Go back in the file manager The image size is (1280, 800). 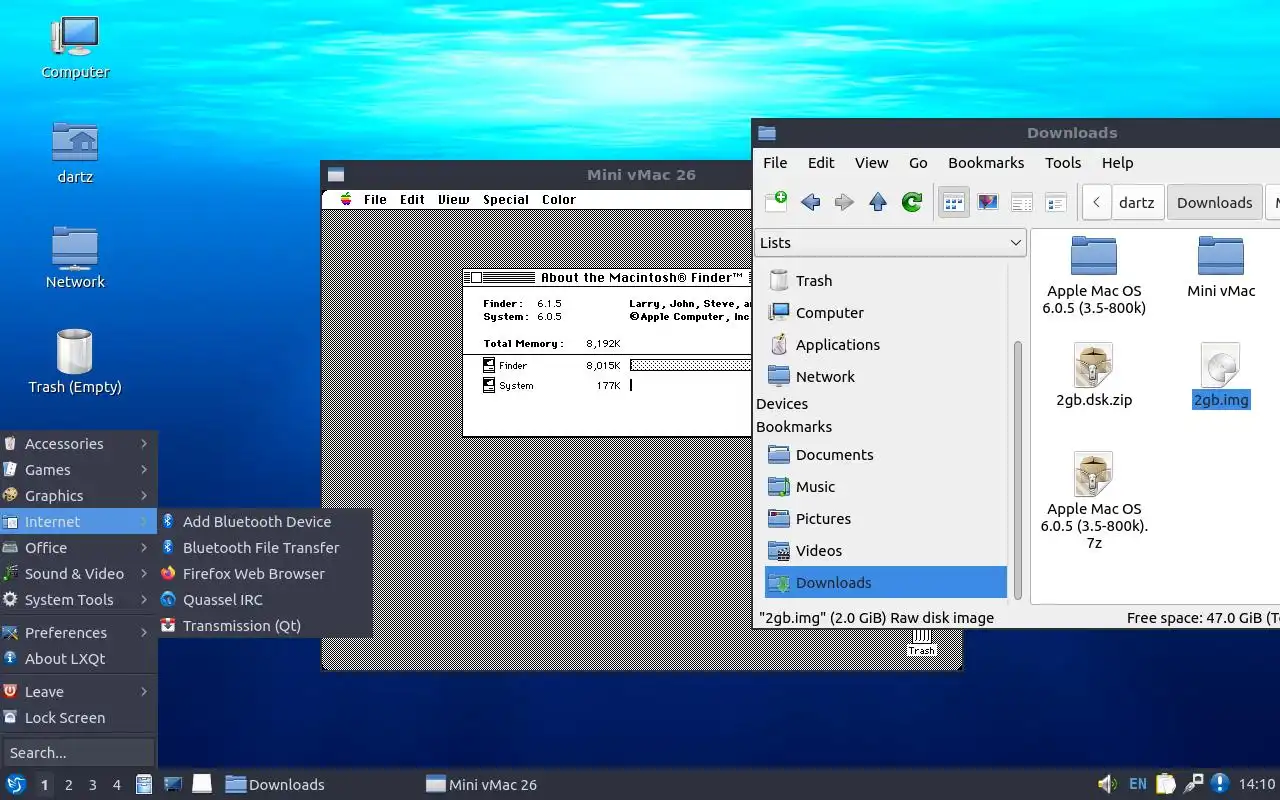point(811,202)
